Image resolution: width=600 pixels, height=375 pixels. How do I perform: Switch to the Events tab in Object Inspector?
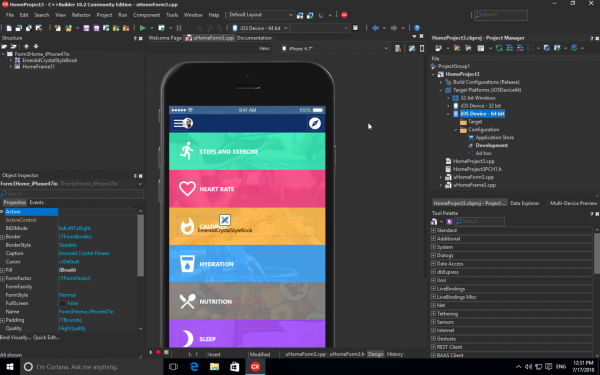tap(37, 202)
